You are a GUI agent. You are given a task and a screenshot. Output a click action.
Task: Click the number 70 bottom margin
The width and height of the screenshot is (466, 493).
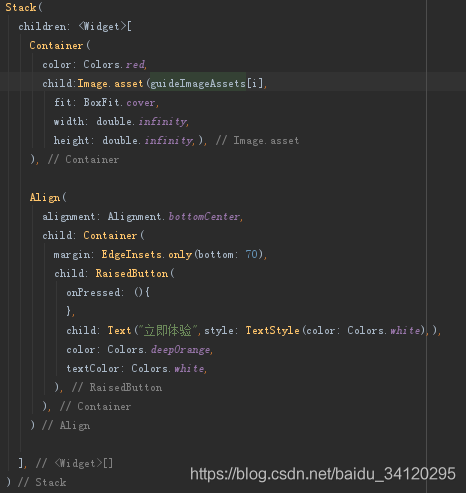(x=252, y=254)
